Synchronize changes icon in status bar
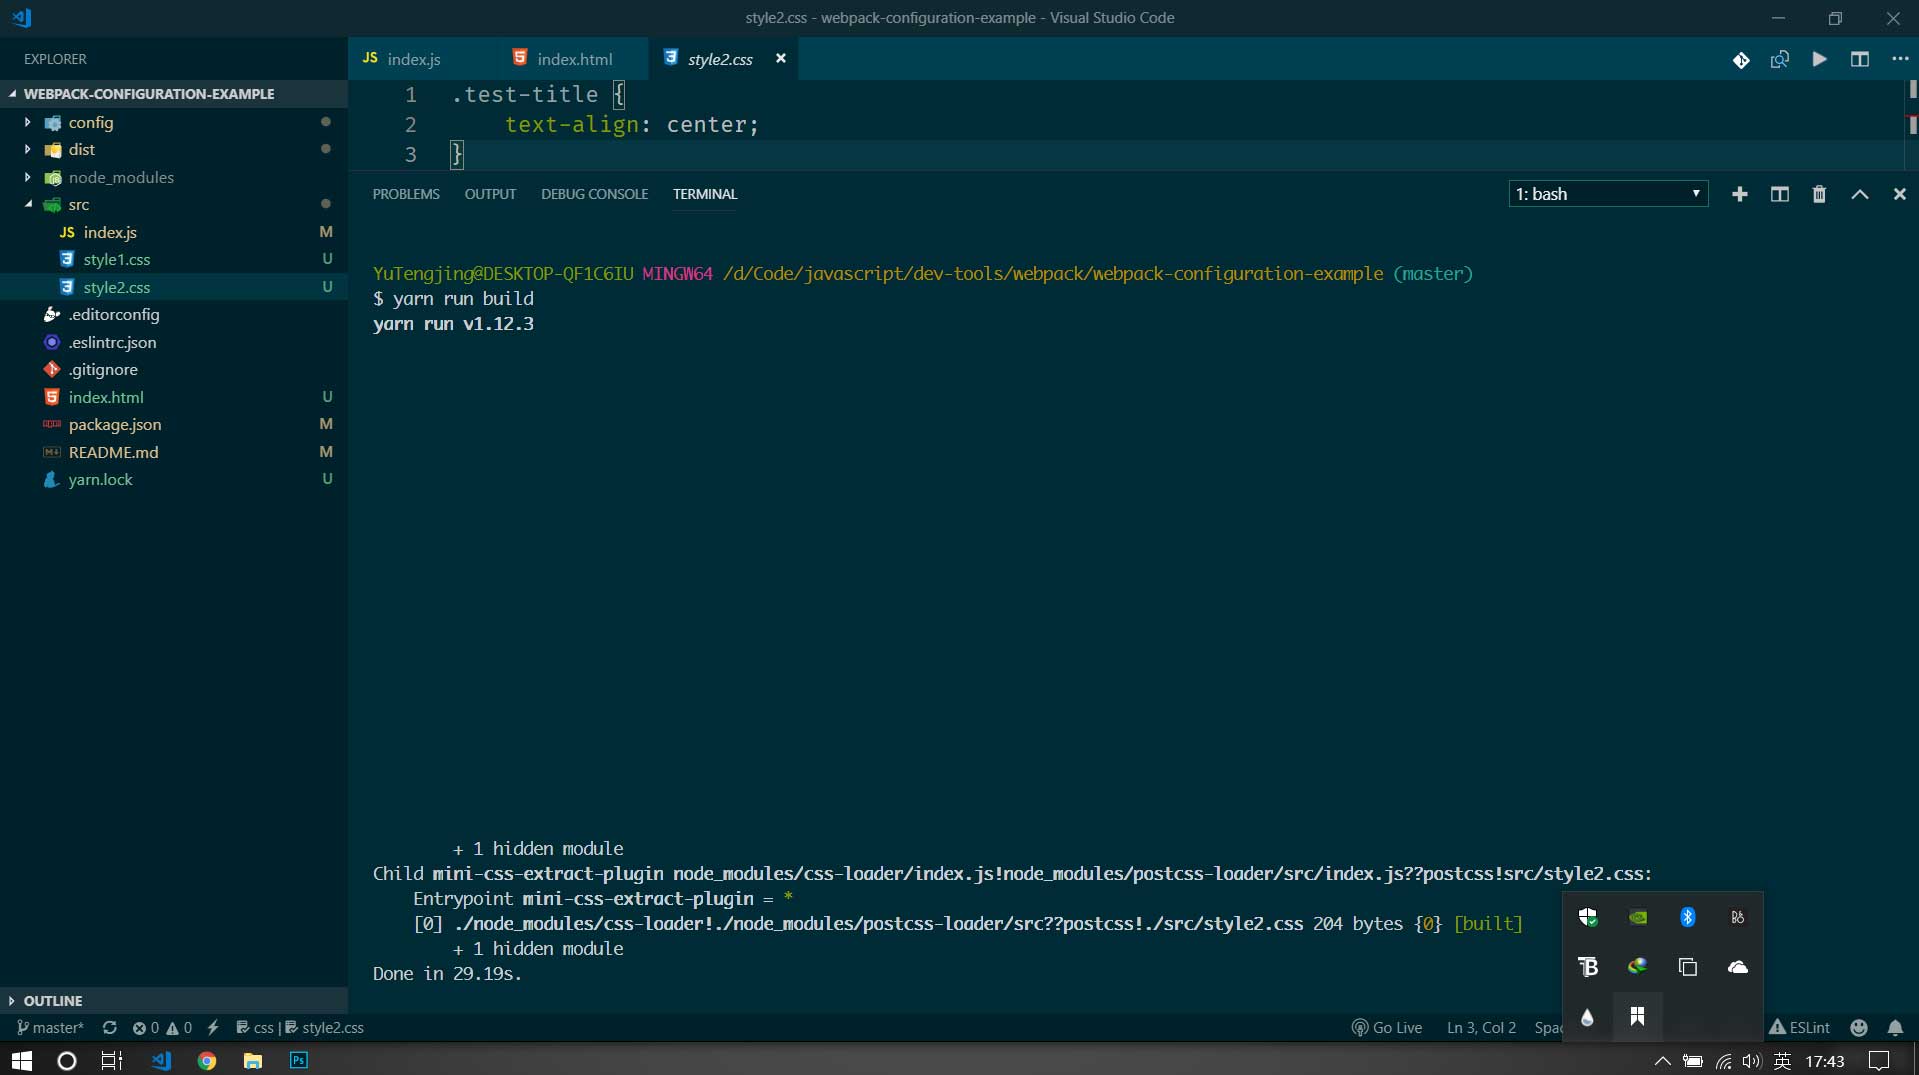Image resolution: width=1919 pixels, height=1075 pixels. pos(110,1027)
